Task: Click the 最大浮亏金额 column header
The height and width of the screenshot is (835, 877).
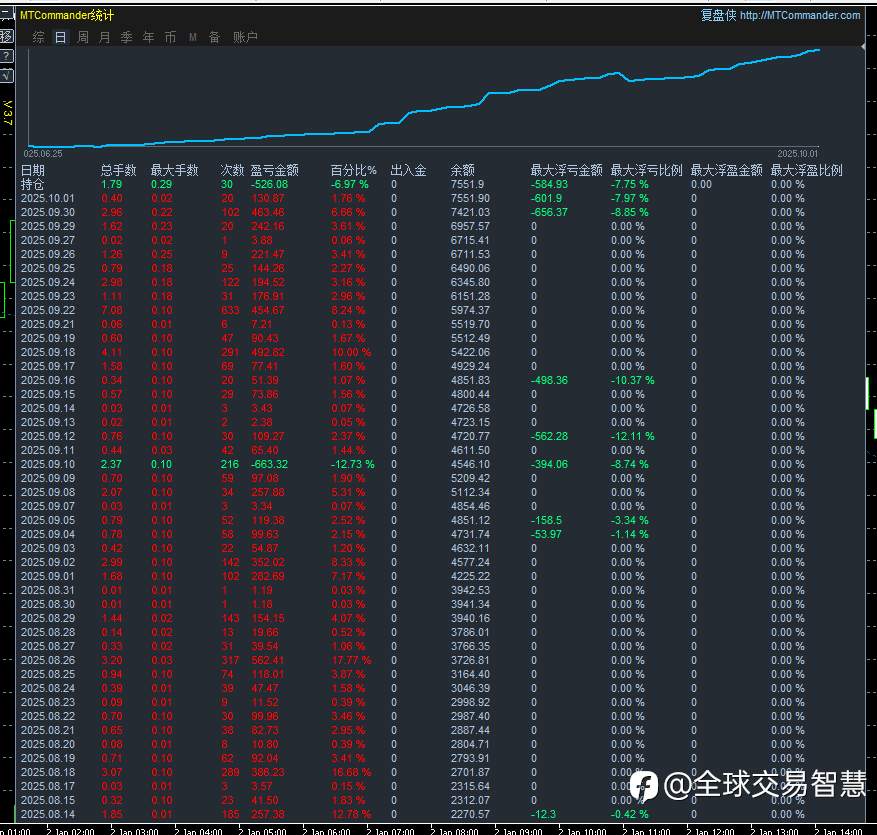Action: 566,170
